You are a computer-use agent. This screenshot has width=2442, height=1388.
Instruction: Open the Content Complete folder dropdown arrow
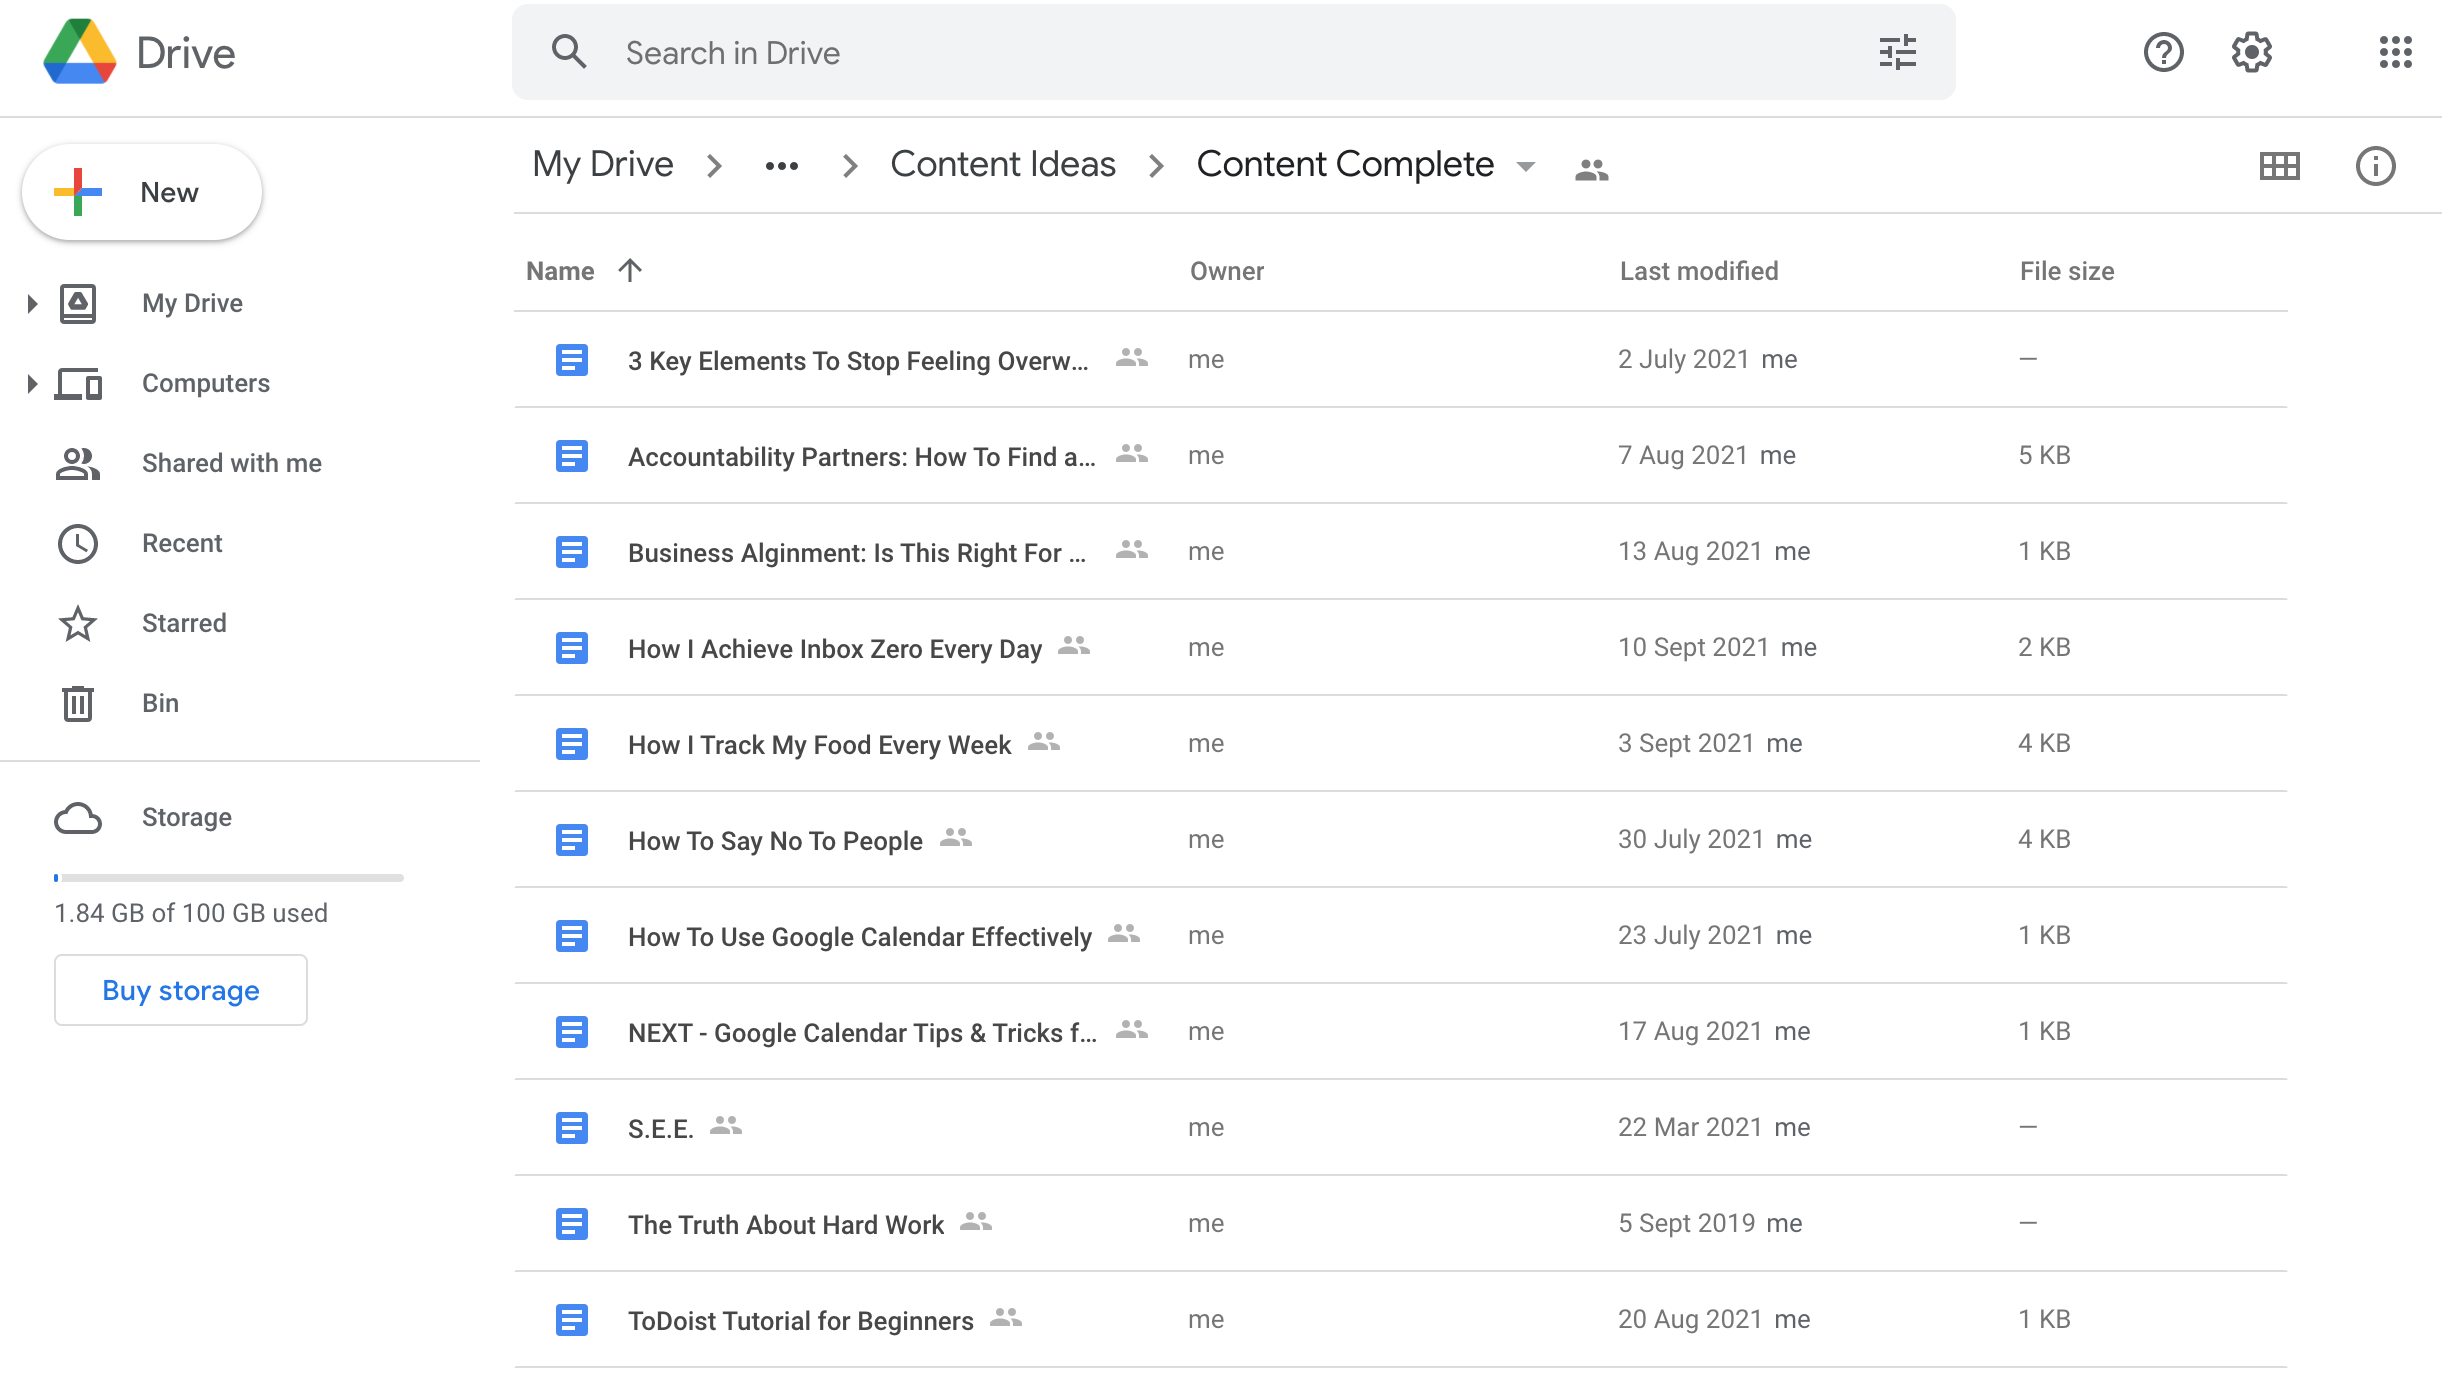1526,166
